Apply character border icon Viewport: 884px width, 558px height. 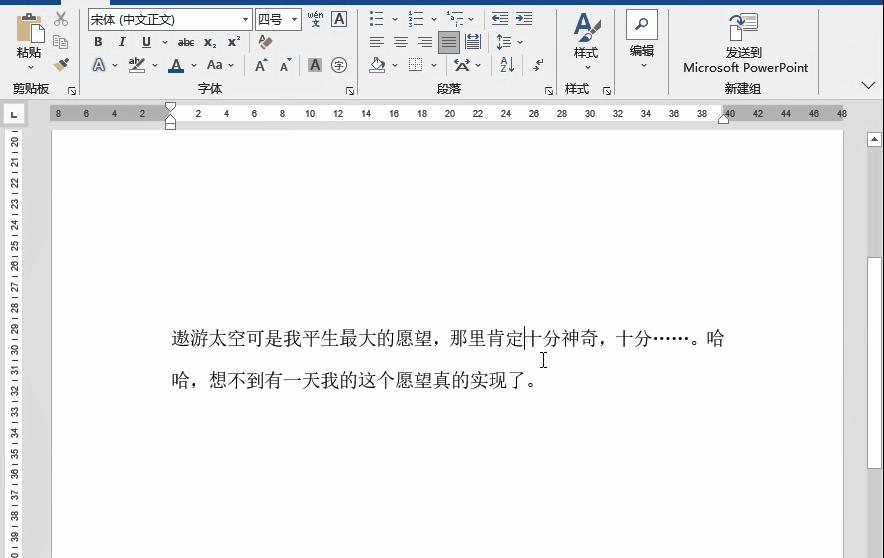click(339, 19)
